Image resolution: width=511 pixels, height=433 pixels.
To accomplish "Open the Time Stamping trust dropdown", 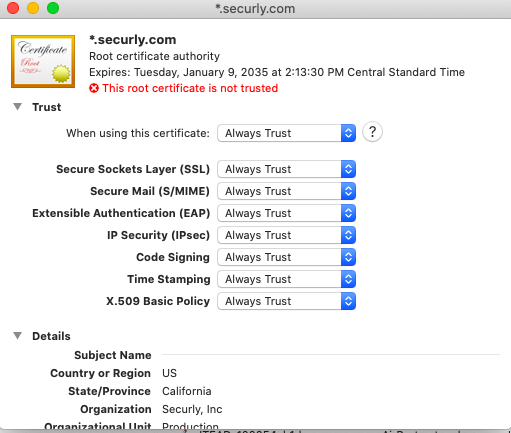I will (x=287, y=279).
